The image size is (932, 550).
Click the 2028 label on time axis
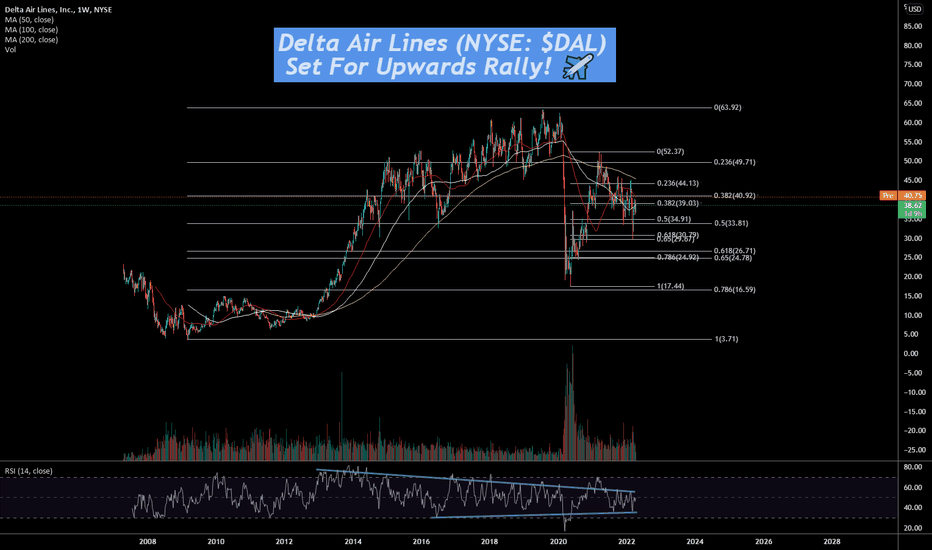pos(832,542)
